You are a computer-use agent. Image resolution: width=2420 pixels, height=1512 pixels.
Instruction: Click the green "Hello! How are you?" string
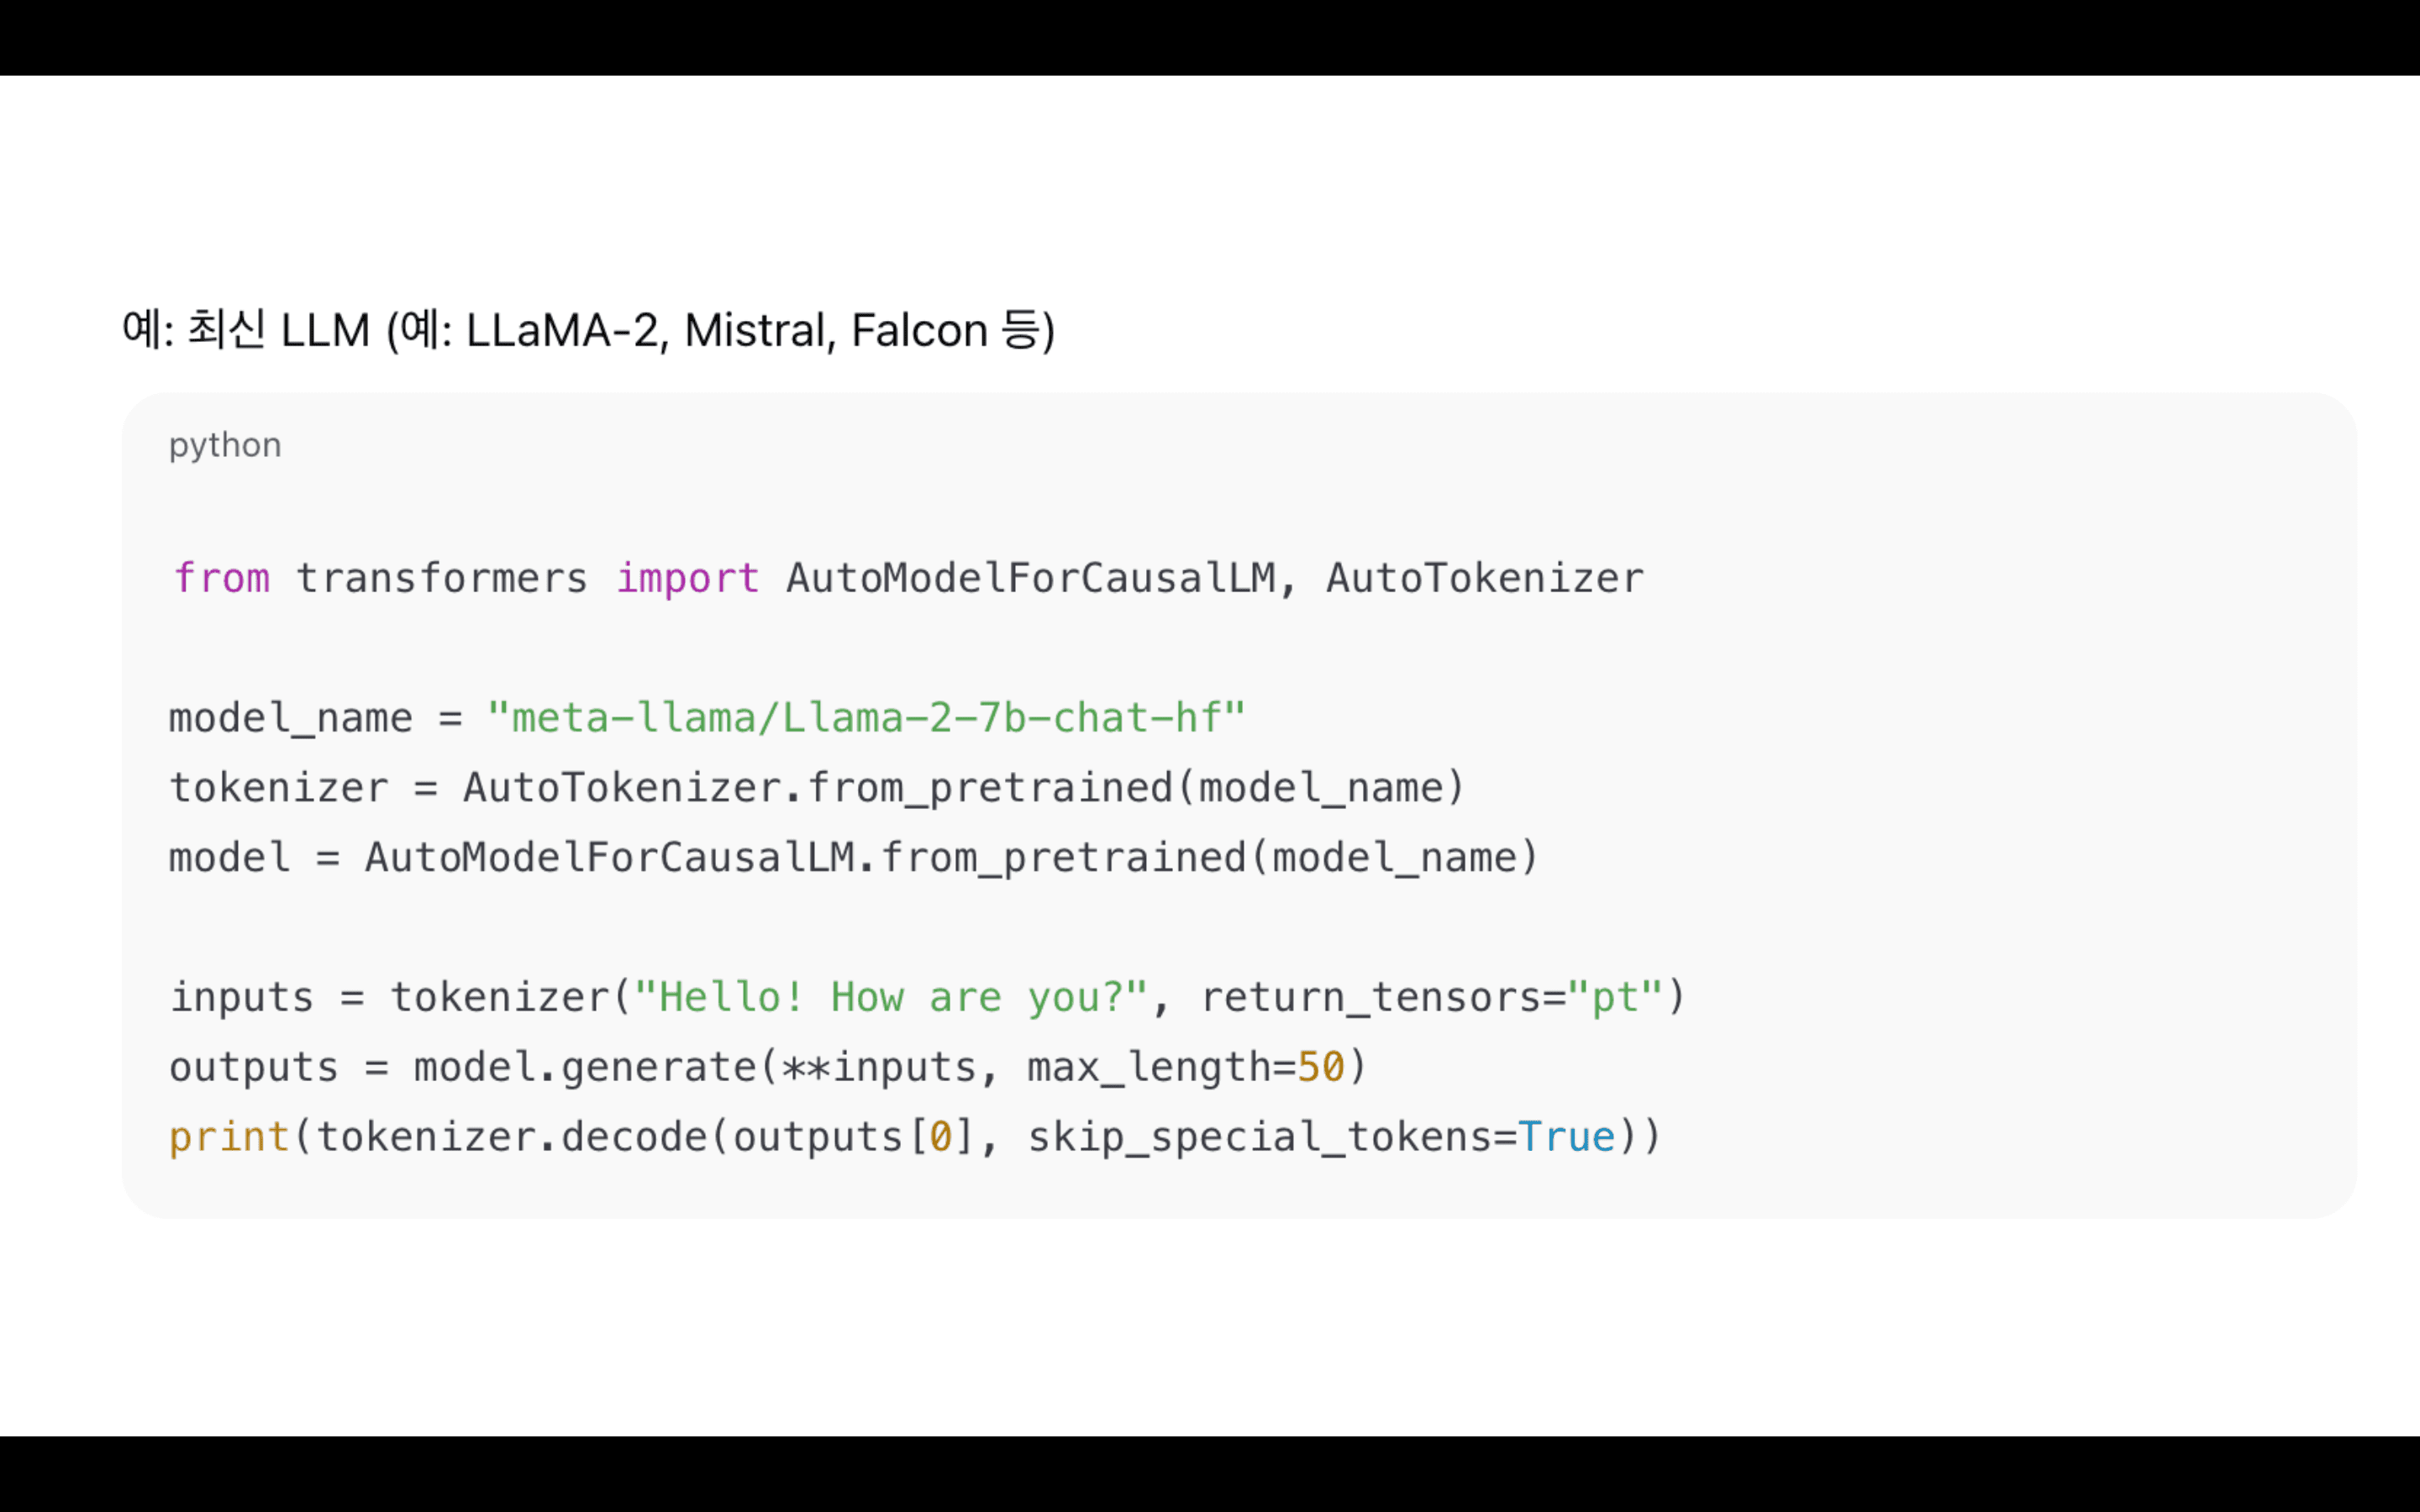[890, 997]
